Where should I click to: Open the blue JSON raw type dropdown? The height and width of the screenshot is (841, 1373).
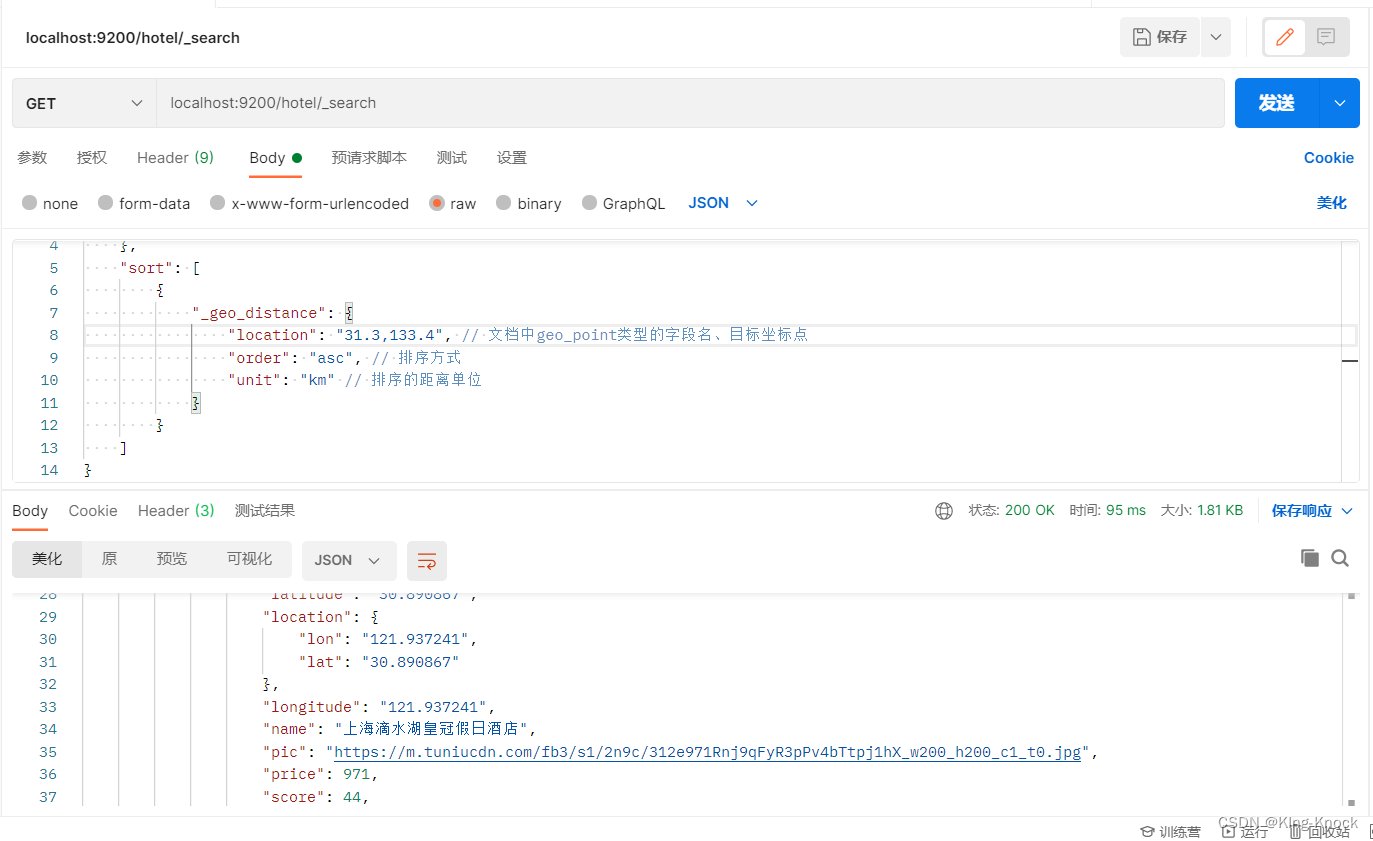coord(723,203)
